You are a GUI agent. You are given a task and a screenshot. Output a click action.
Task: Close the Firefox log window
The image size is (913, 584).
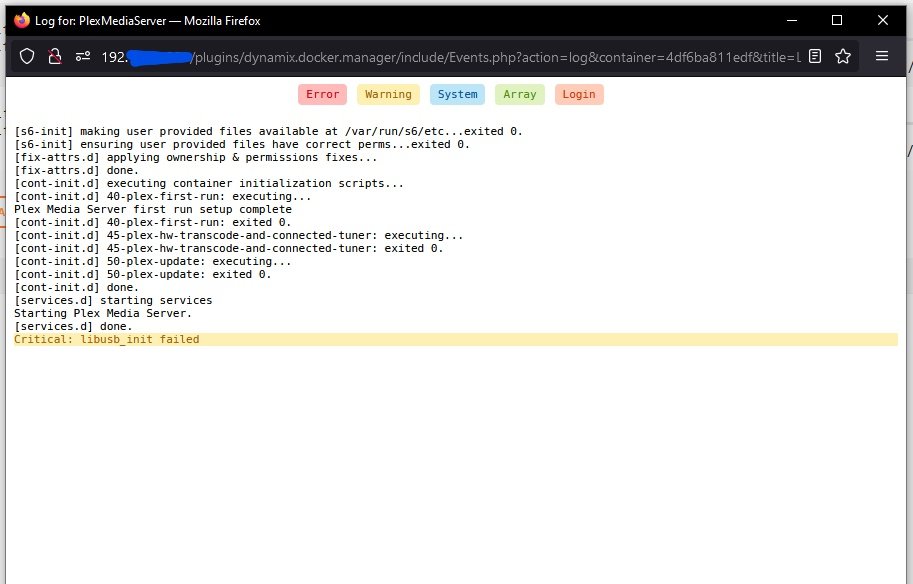coord(883,20)
